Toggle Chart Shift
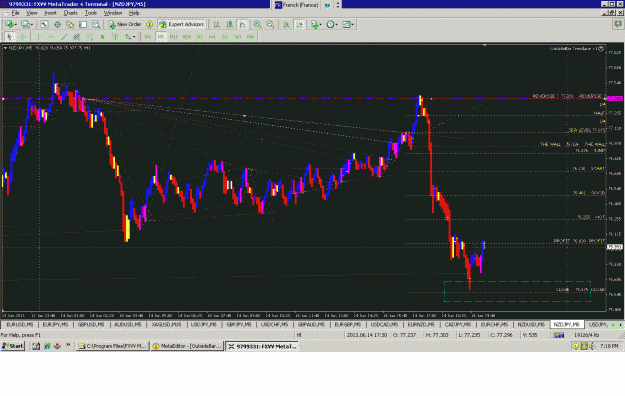625x396 pixels. pos(300,24)
